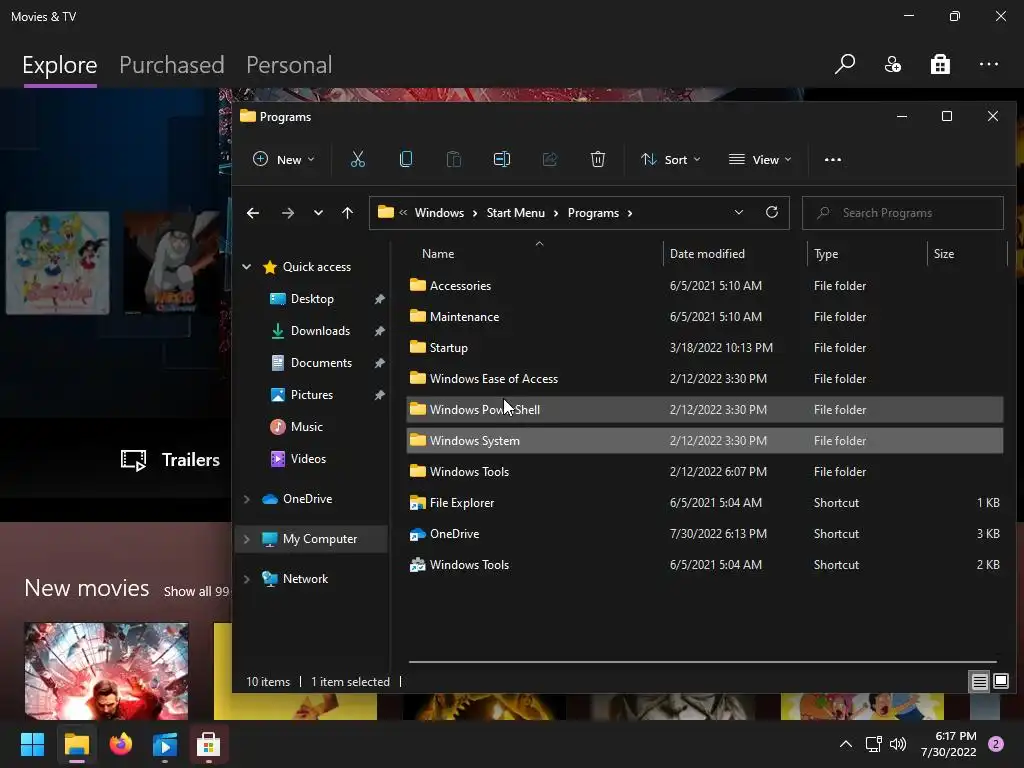This screenshot has width=1024, height=768.
Task: Open the Movies & TV more options ellipsis
Action: coord(989,64)
